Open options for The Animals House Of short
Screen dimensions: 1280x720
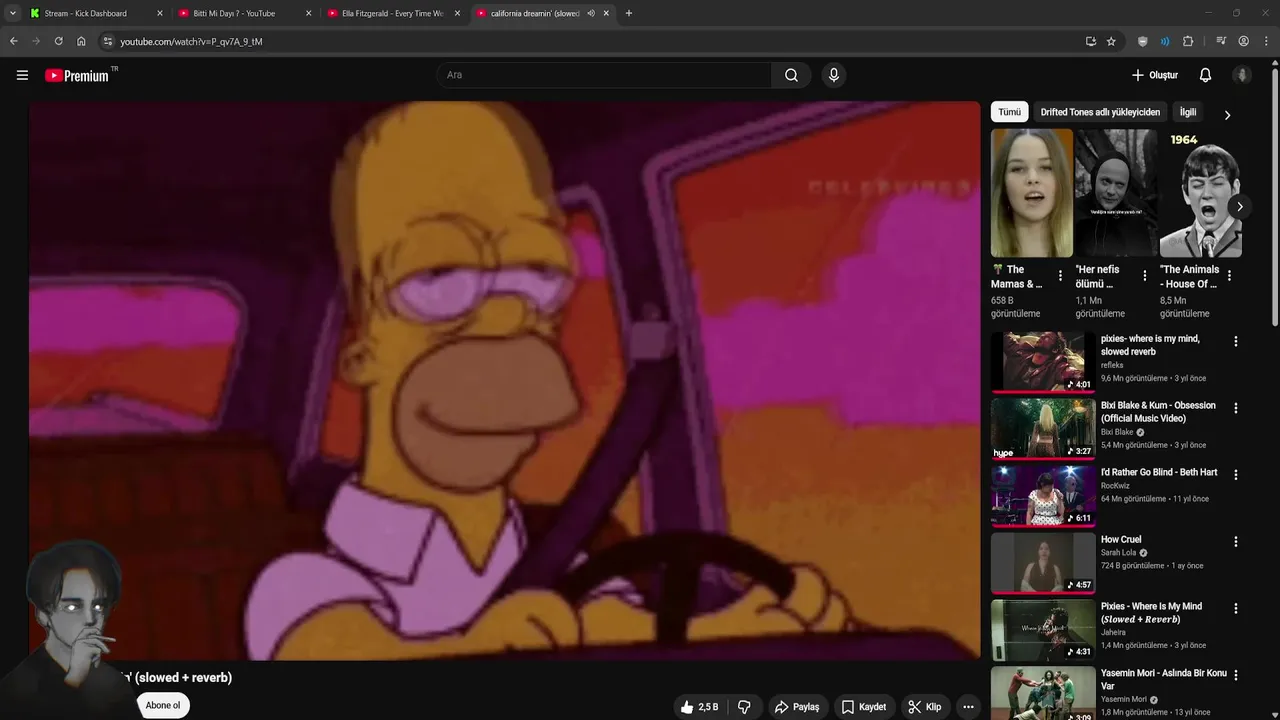(1229, 275)
